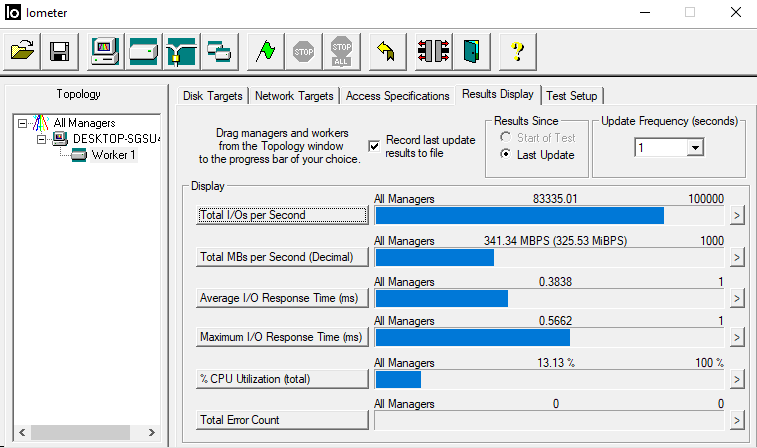Image resolution: width=757 pixels, height=448 pixels.
Task: Click the Start New Network Worker icon
Action: pos(181,51)
